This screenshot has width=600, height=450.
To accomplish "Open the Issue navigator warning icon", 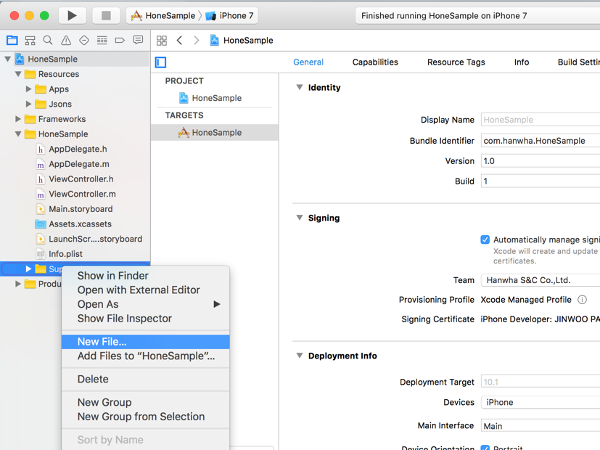I will [66, 40].
